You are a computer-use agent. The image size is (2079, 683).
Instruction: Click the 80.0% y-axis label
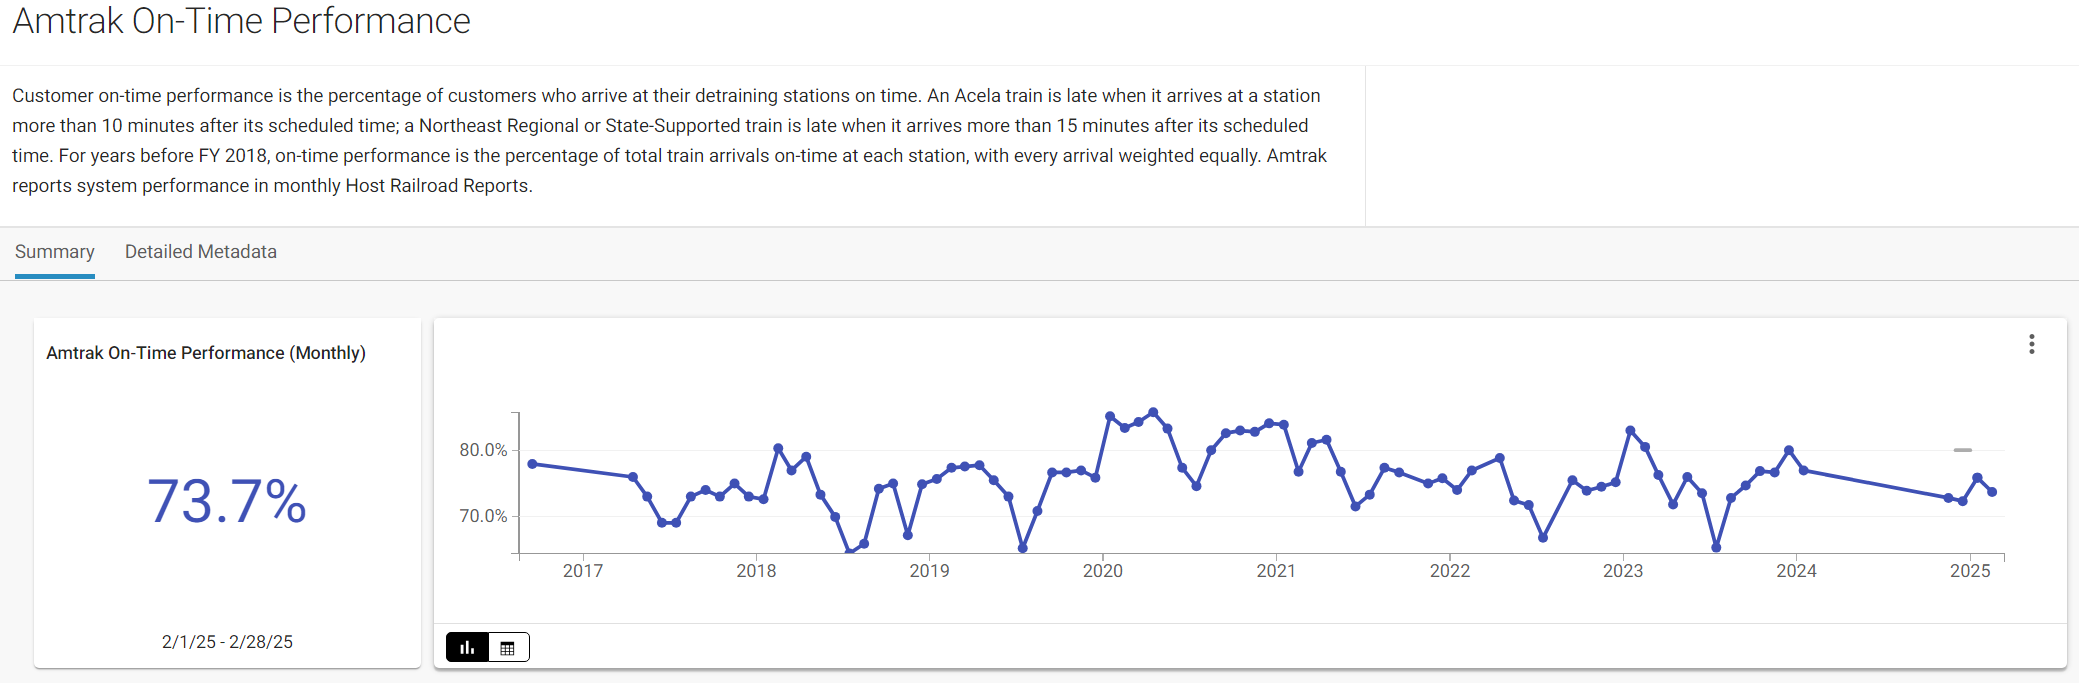point(483,450)
